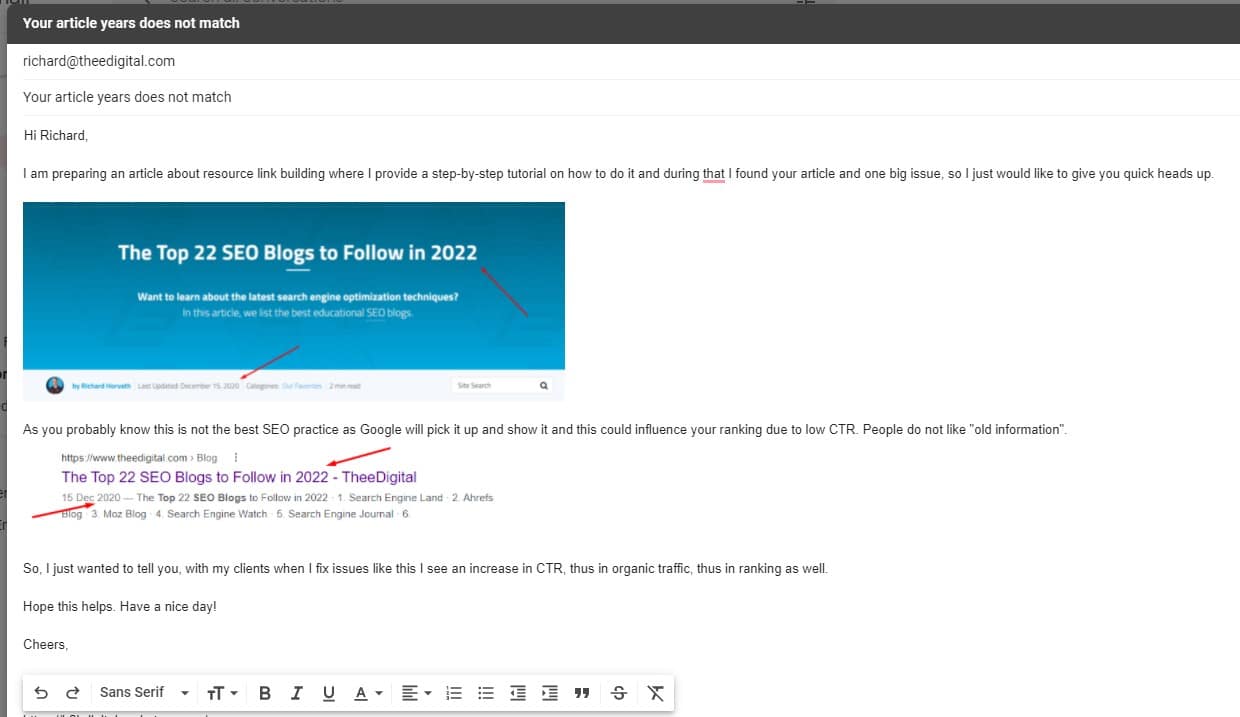Increase the indent
Viewport: 1240px width, 717px height.
[x=550, y=692]
